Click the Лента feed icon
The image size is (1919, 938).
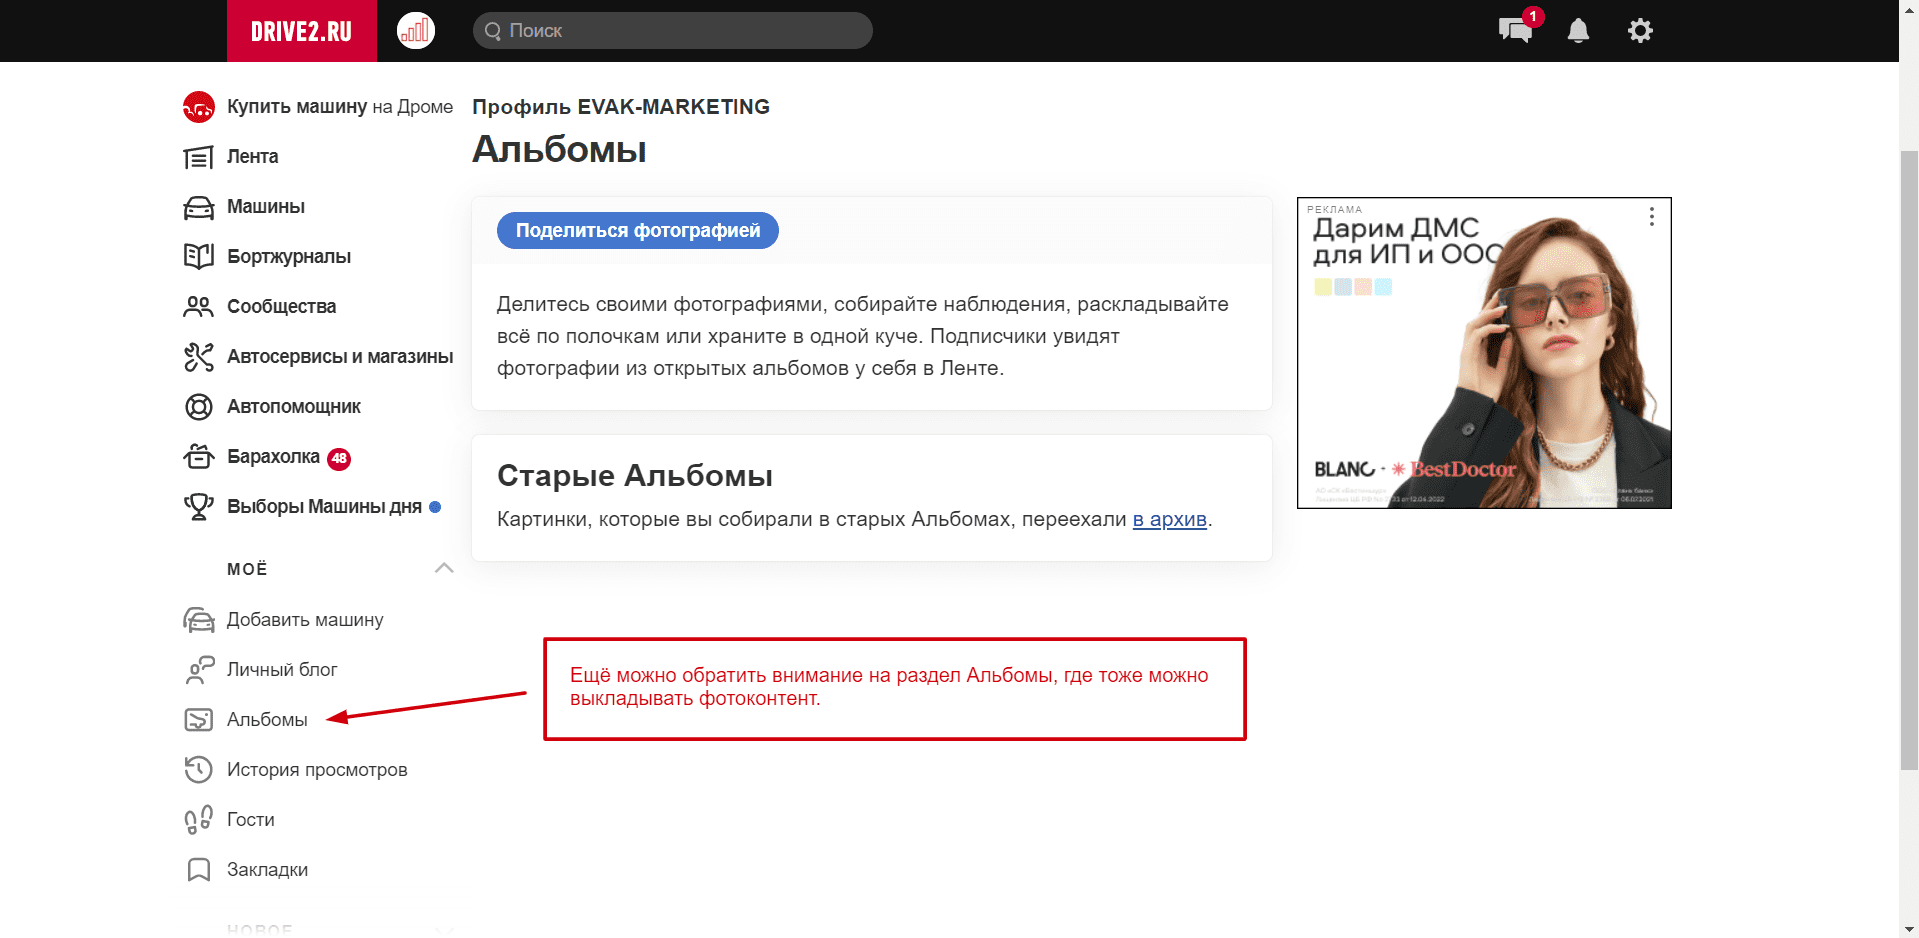click(x=199, y=157)
